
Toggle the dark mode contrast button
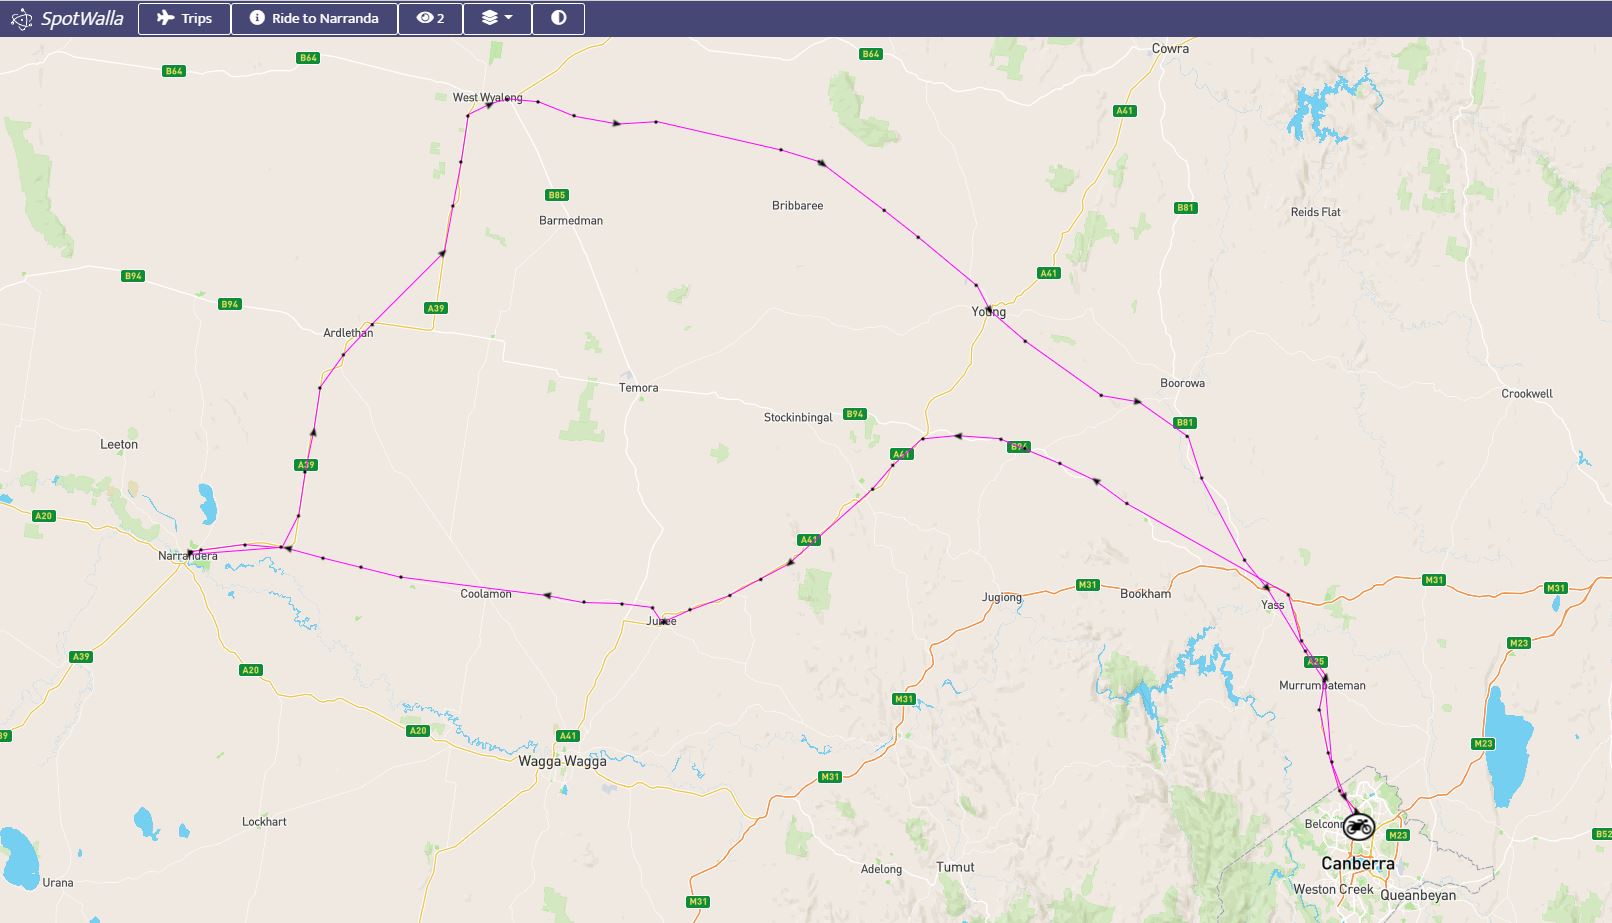[558, 18]
